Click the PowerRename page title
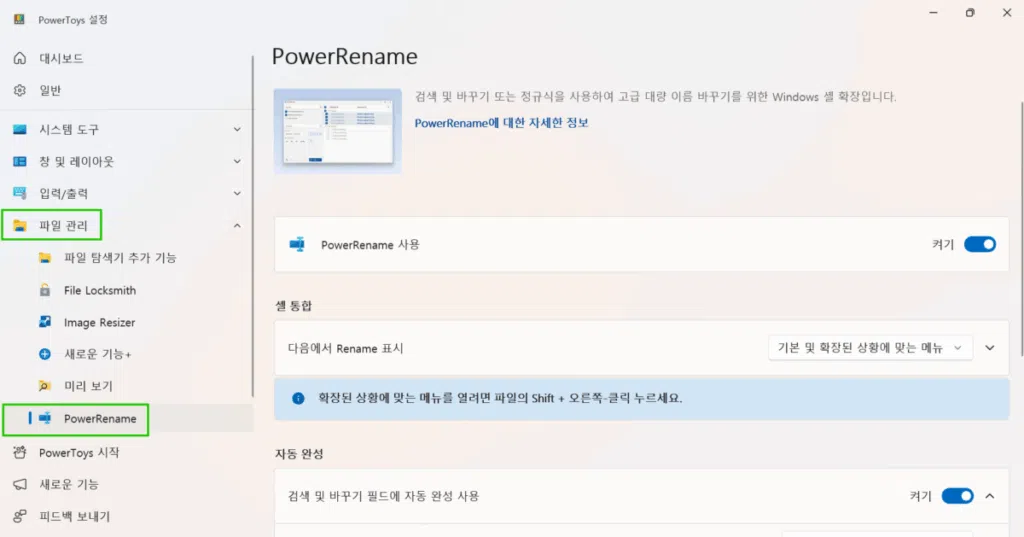Screen dimensions: 1024x537 click(x=345, y=56)
